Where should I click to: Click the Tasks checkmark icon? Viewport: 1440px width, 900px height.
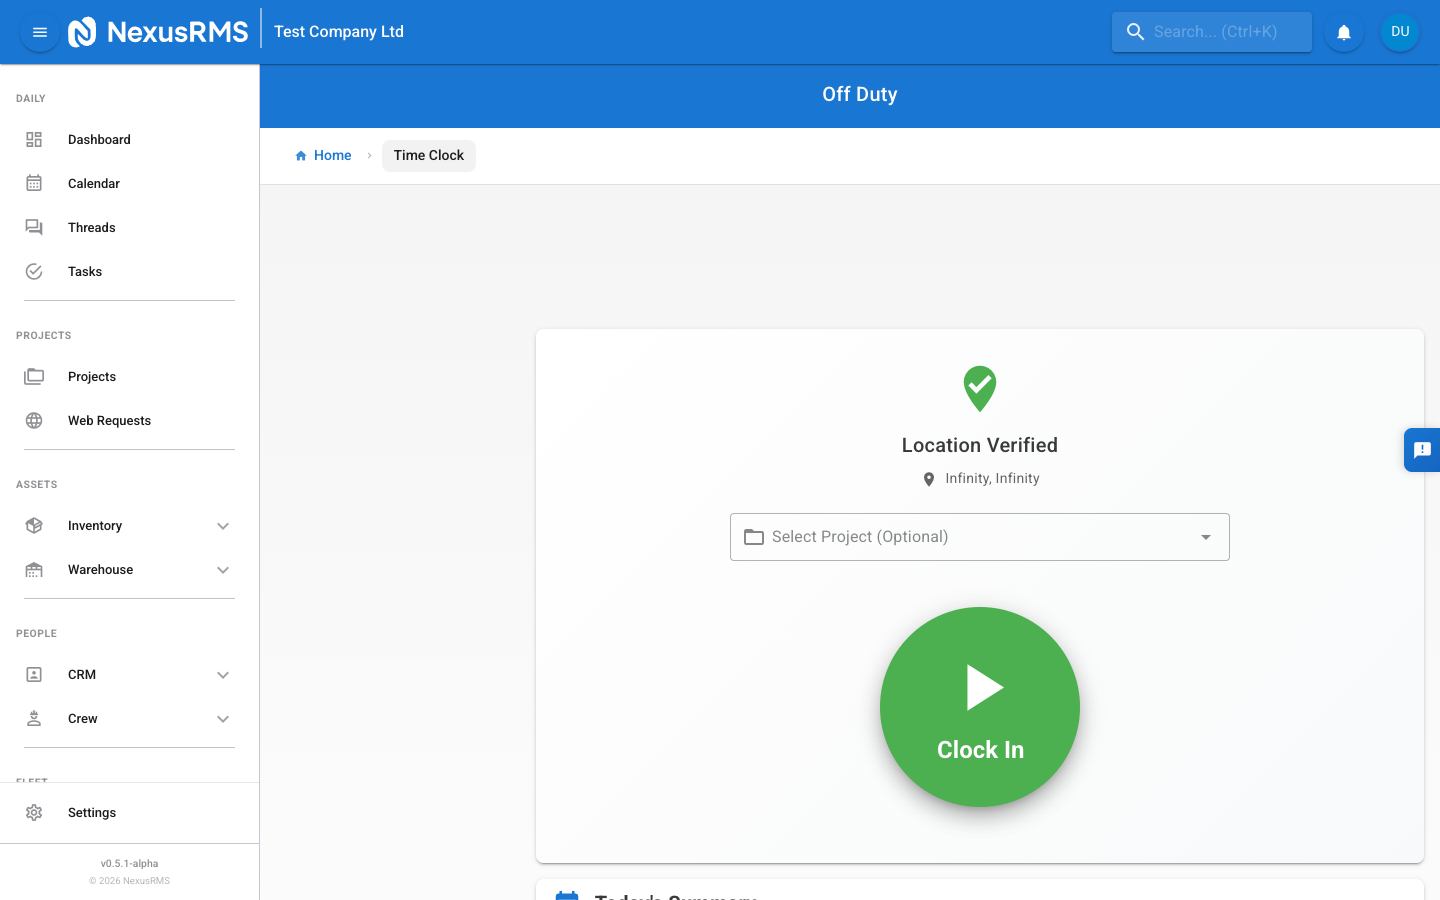[x=34, y=271]
